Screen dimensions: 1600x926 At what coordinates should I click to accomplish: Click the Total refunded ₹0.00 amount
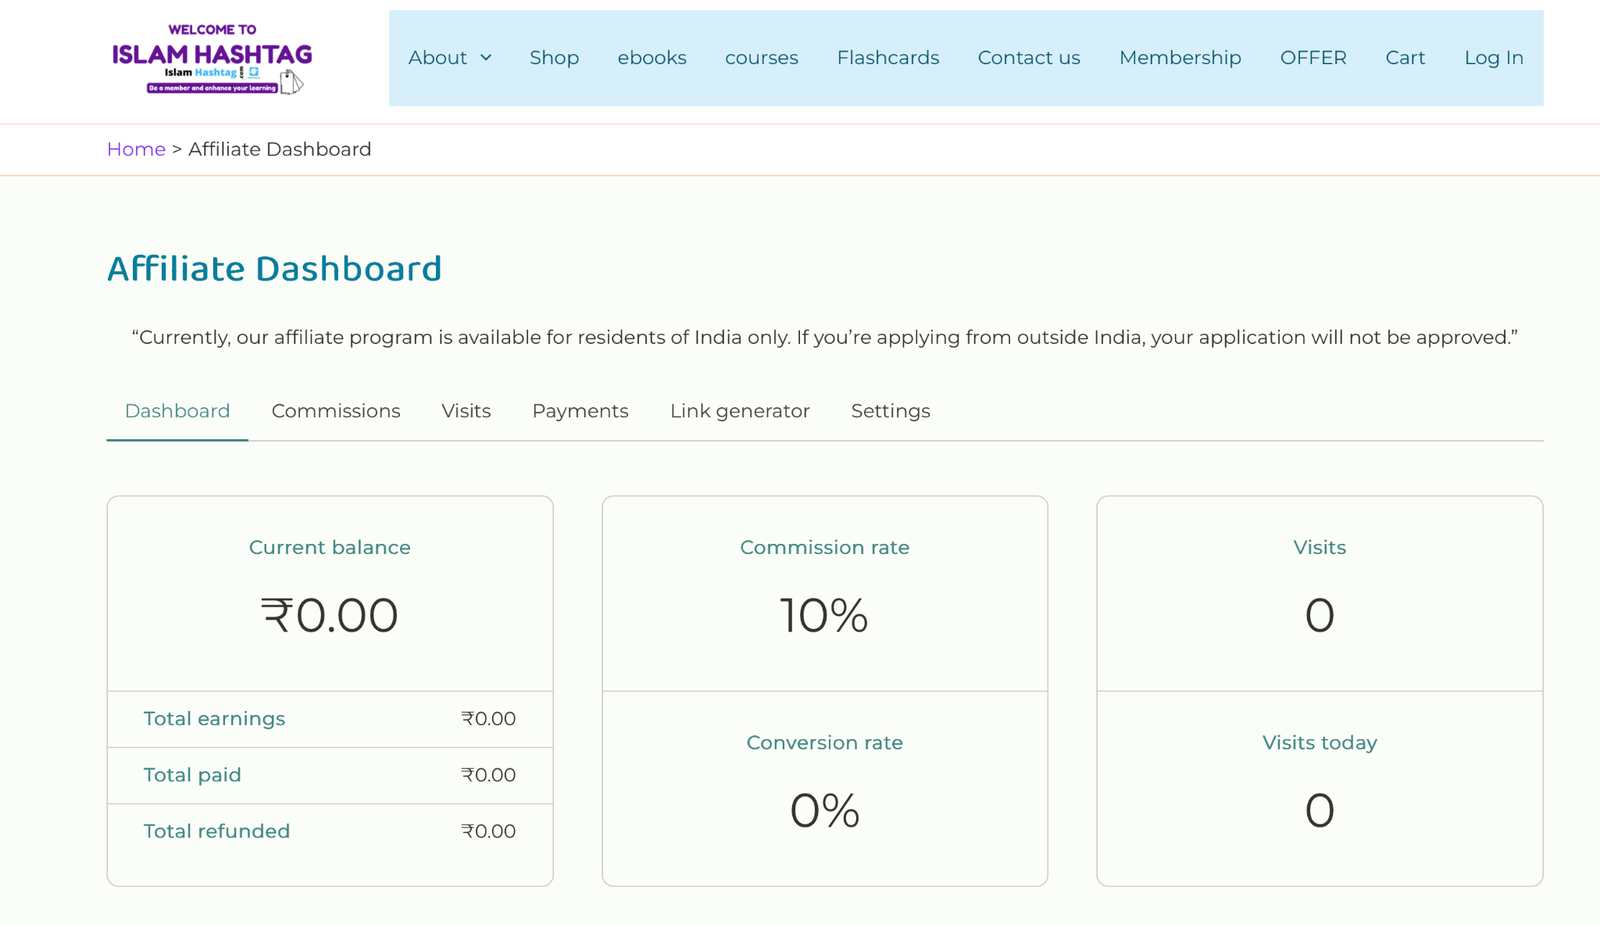coord(488,831)
